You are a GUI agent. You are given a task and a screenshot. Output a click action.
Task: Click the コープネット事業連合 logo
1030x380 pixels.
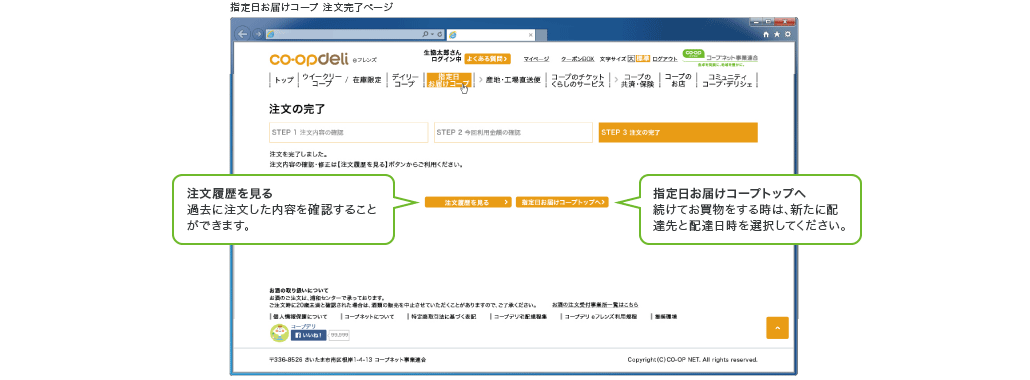click(x=721, y=57)
